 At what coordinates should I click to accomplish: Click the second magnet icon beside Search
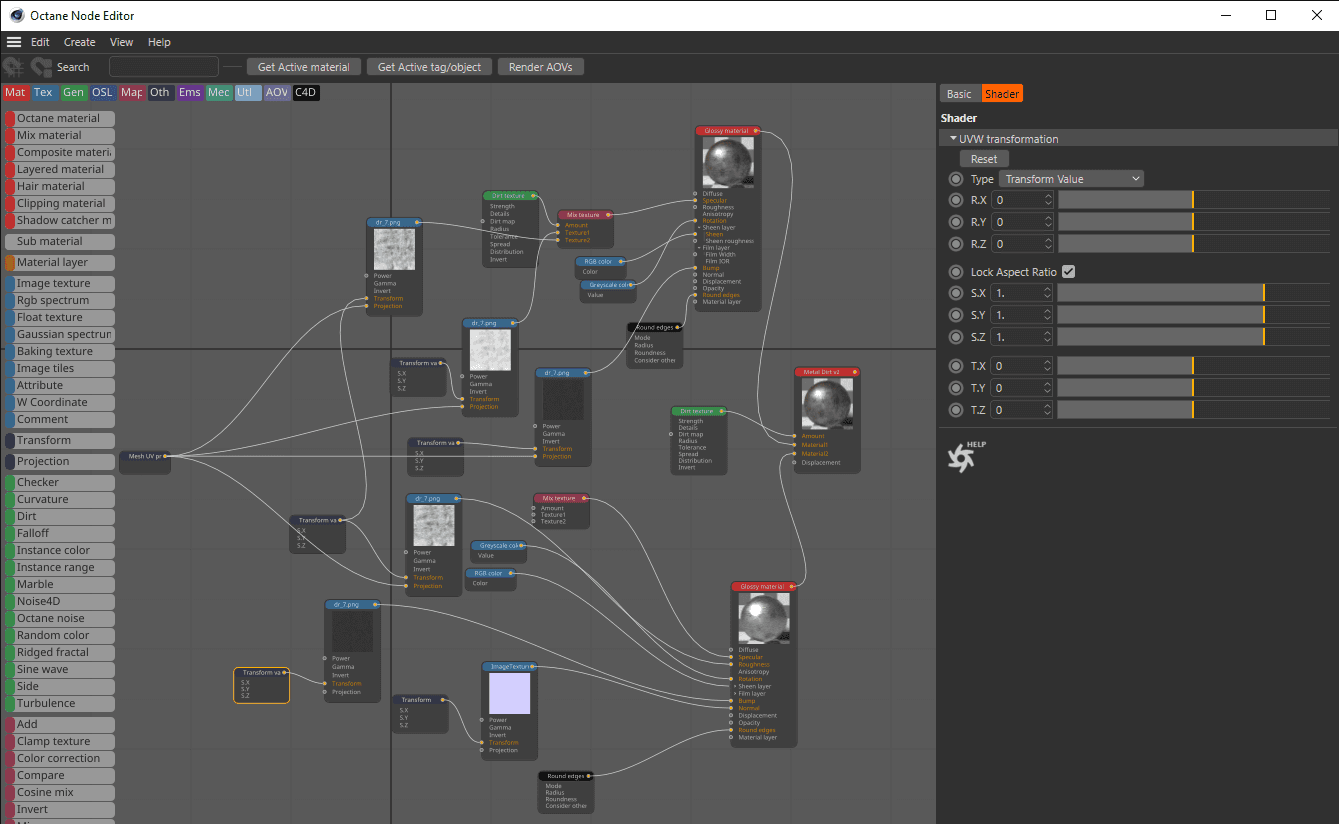[41, 67]
